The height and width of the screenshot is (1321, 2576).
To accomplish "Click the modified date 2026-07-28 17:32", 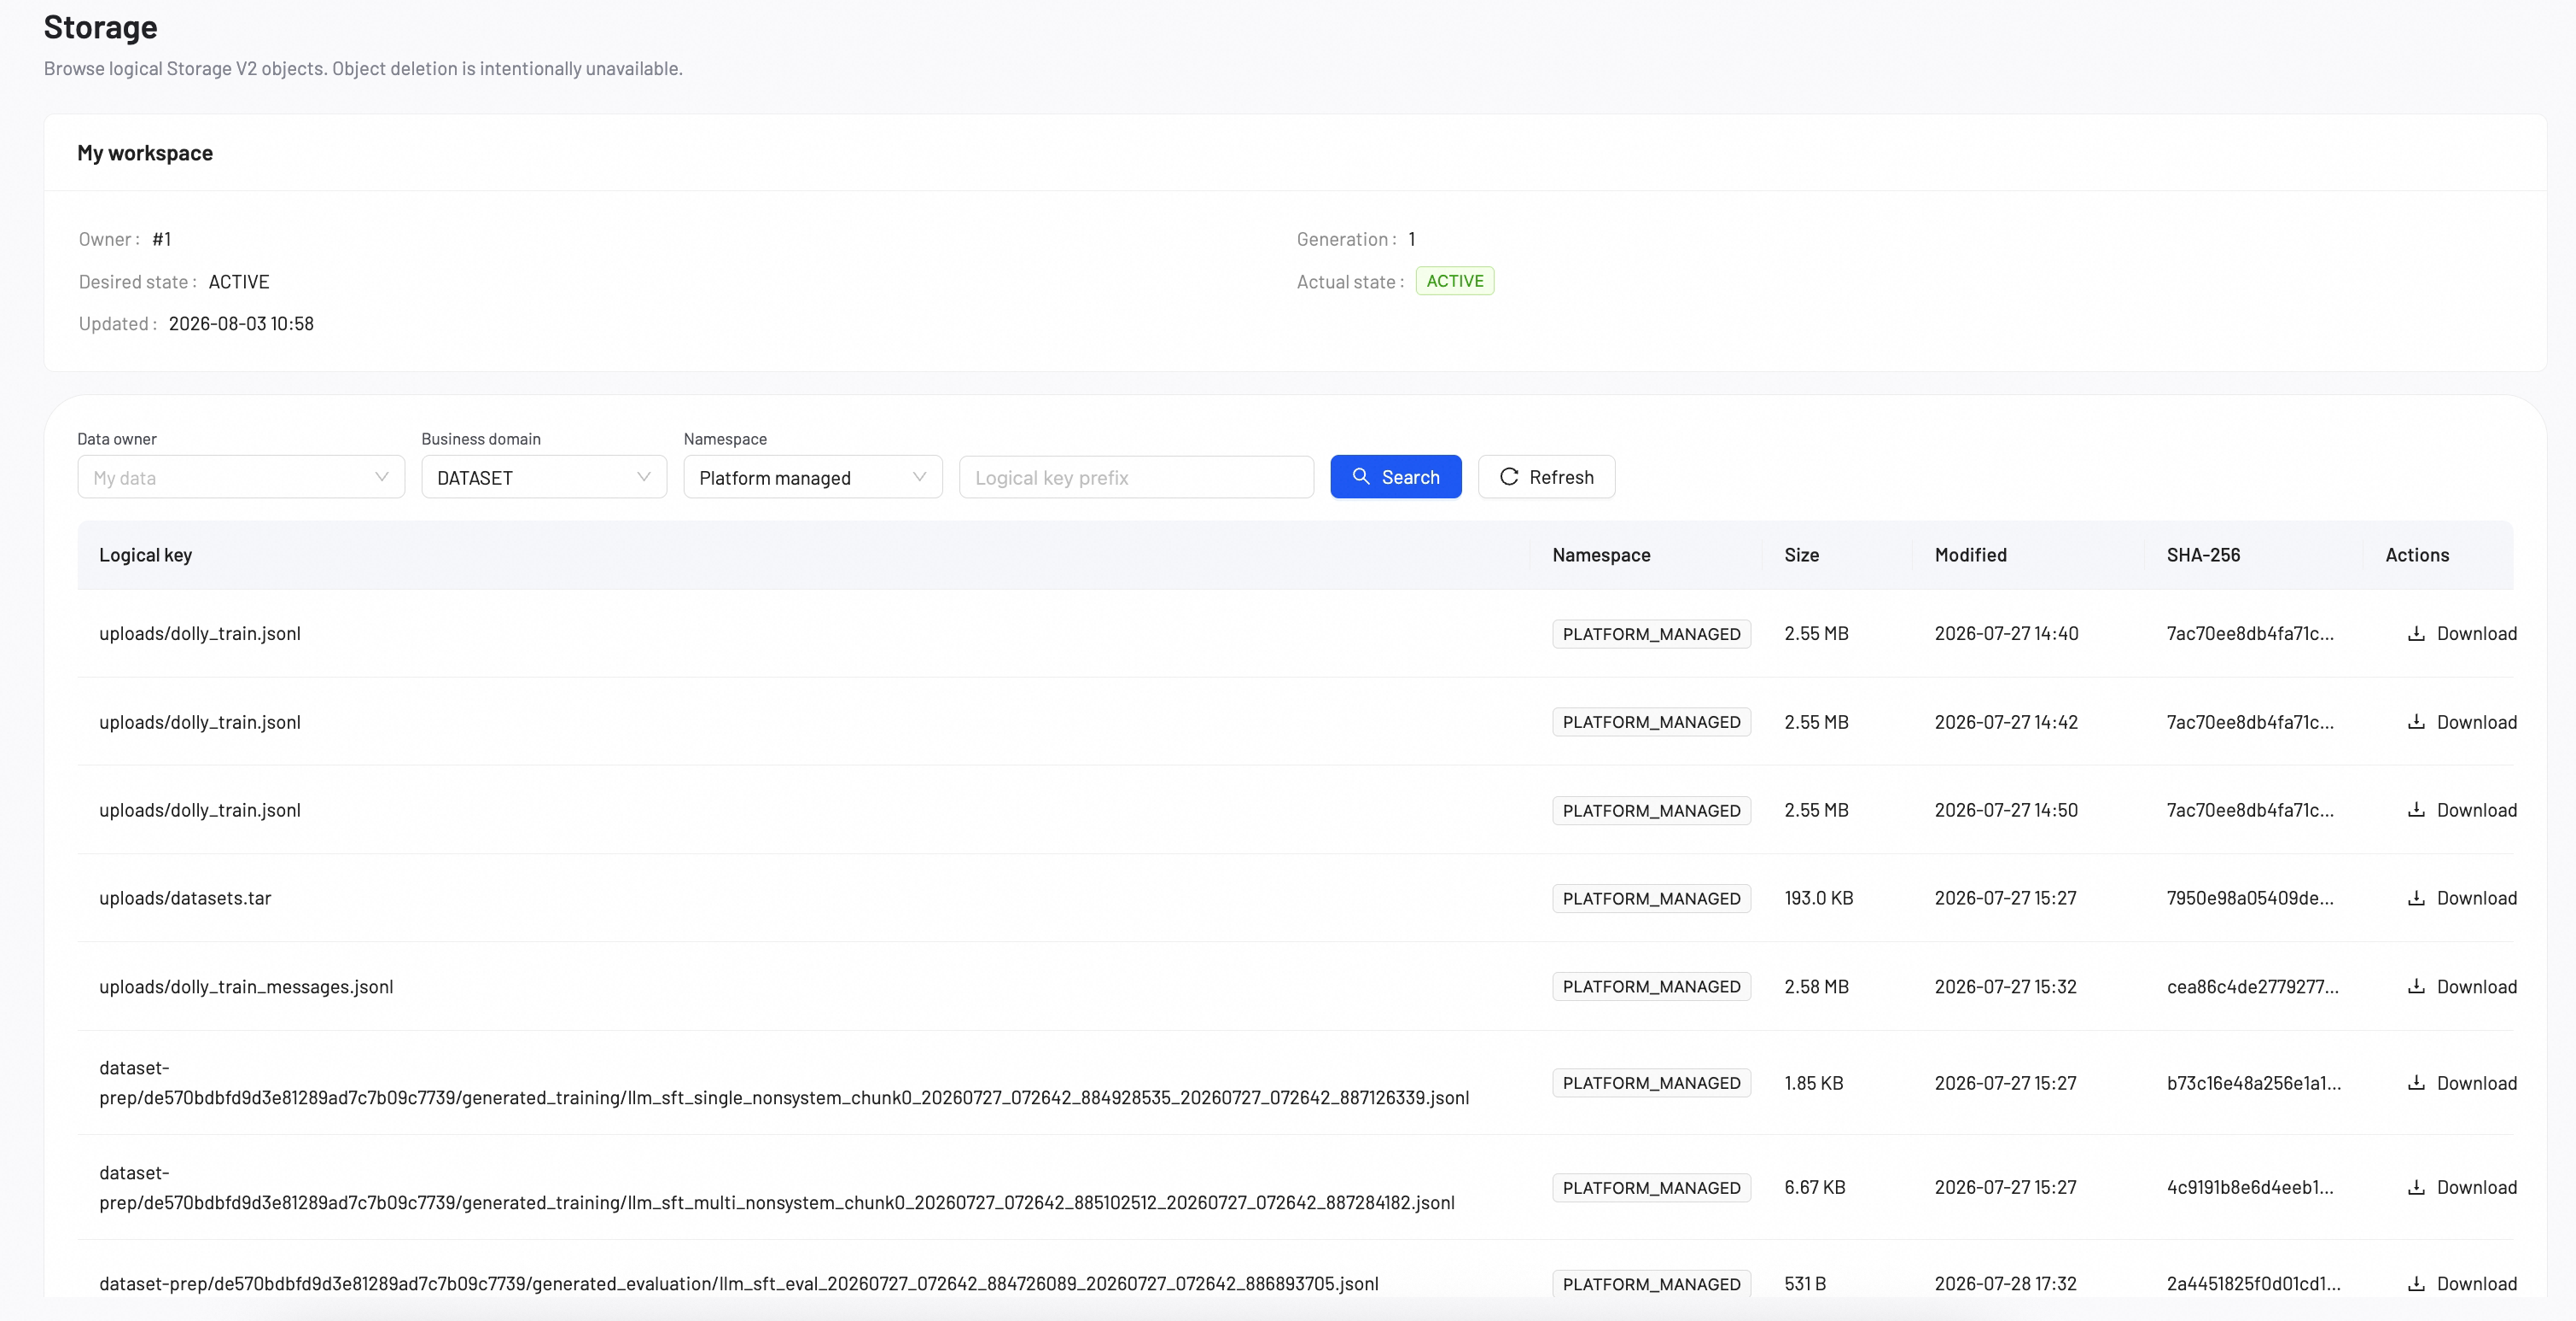I will [2005, 1284].
